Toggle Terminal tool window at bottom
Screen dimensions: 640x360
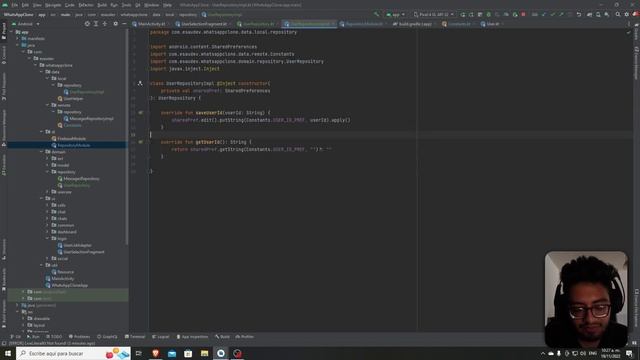click(135, 337)
